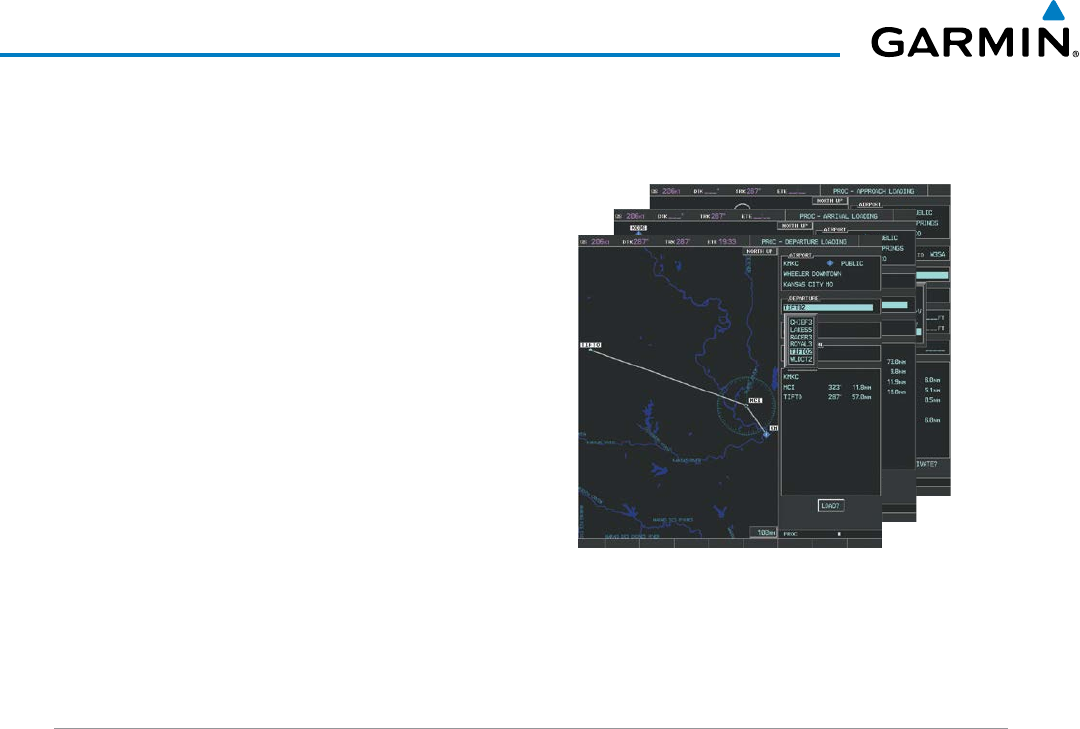Click KMKC row in the sequence list
This screenshot has width=1080, height=729.
click(791, 377)
